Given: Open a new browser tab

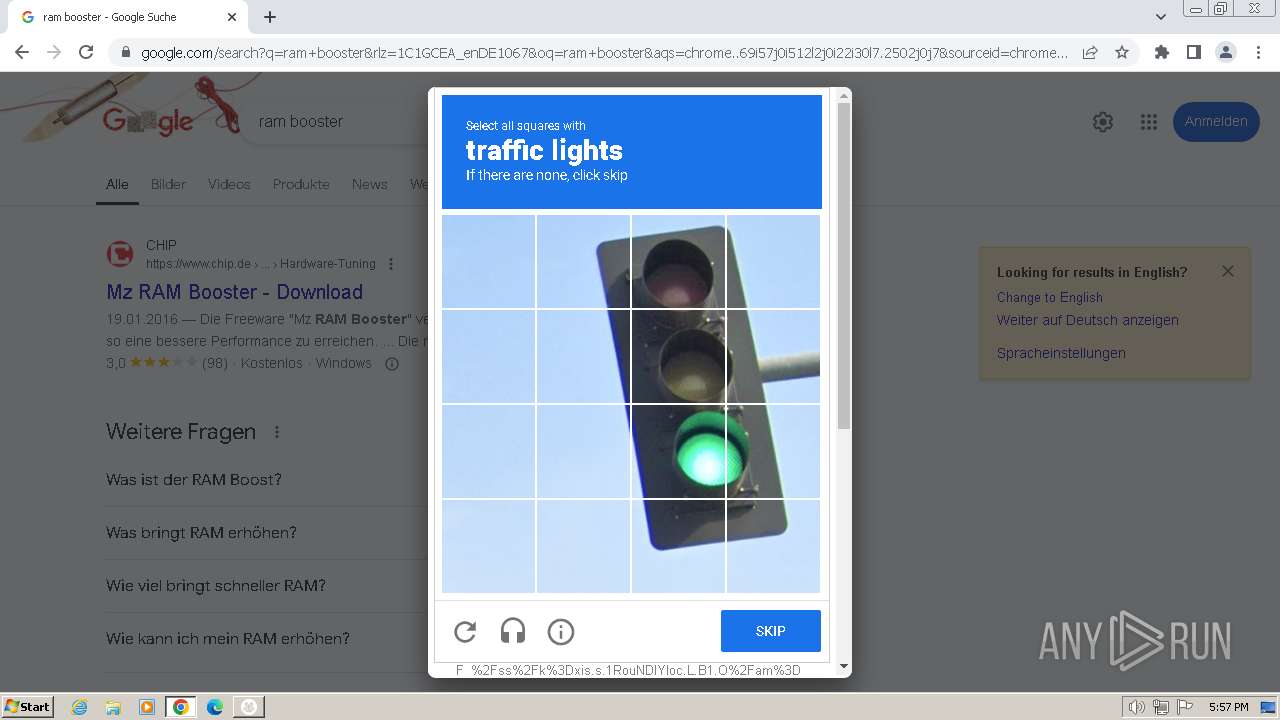Looking at the screenshot, I should point(270,17).
